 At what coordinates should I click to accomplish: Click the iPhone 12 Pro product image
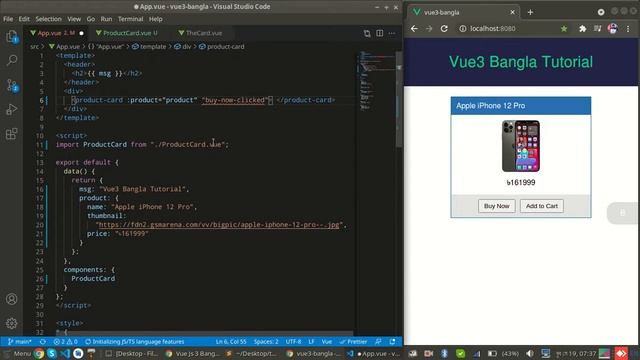521,146
